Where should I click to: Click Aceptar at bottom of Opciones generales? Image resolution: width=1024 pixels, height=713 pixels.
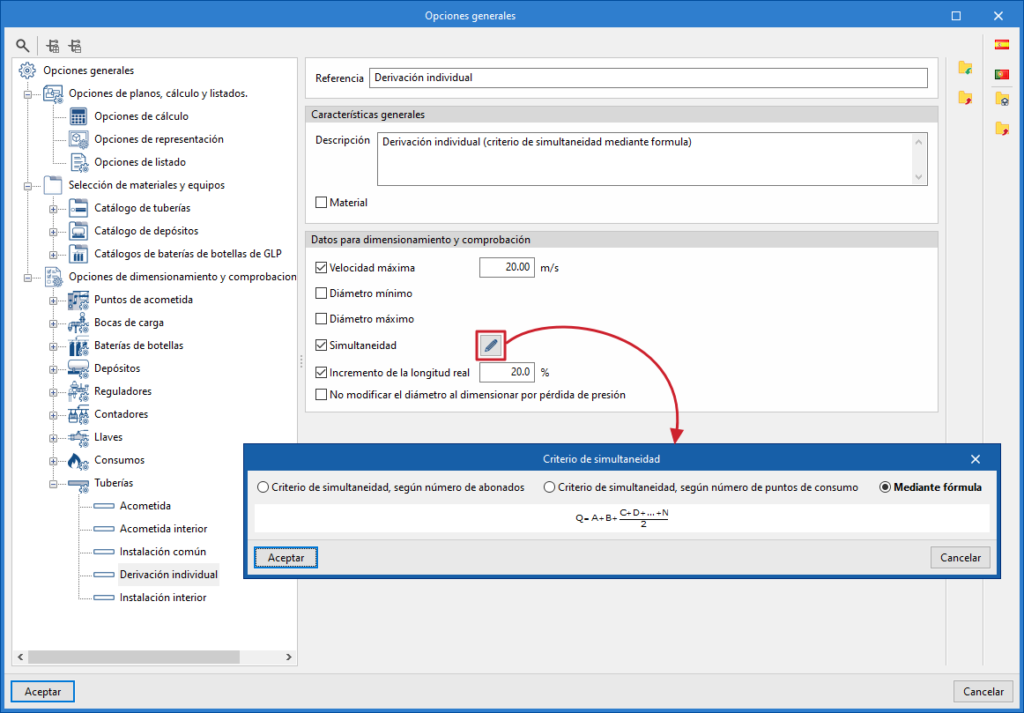(42, 691)
